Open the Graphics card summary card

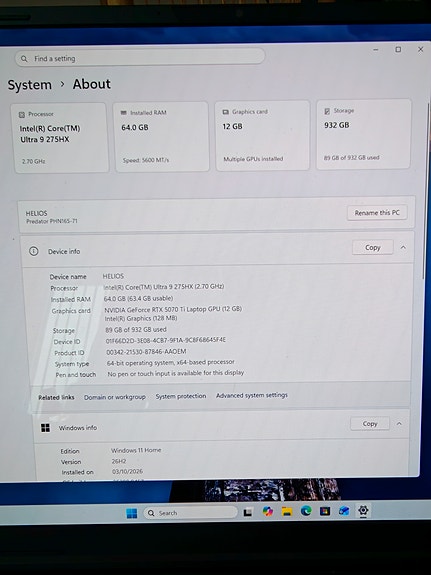pyautogui.click(x=262, y=135)
